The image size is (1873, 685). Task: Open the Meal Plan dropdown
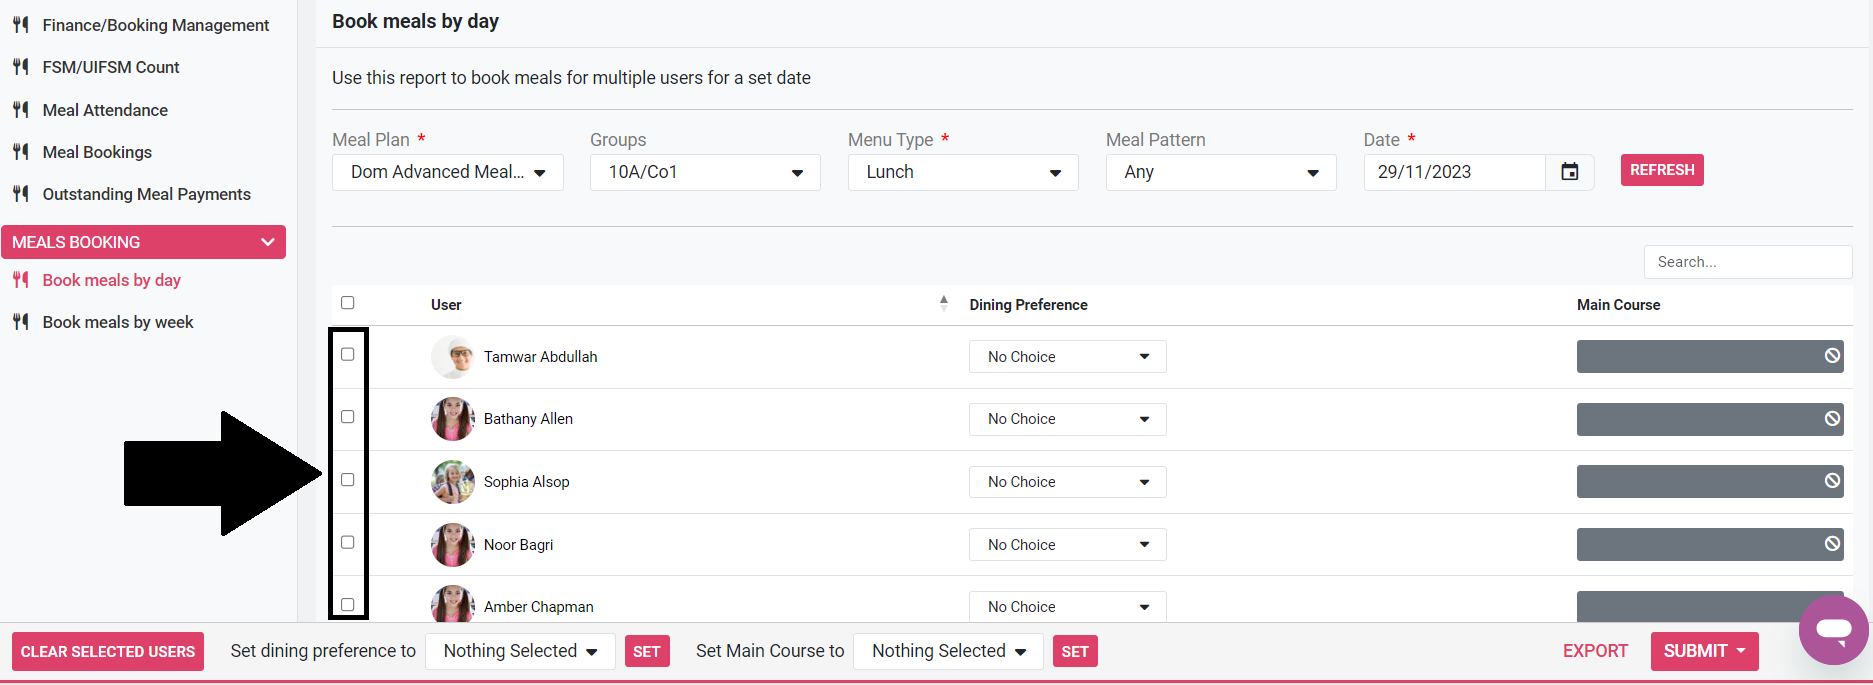(x=447, y=172)
